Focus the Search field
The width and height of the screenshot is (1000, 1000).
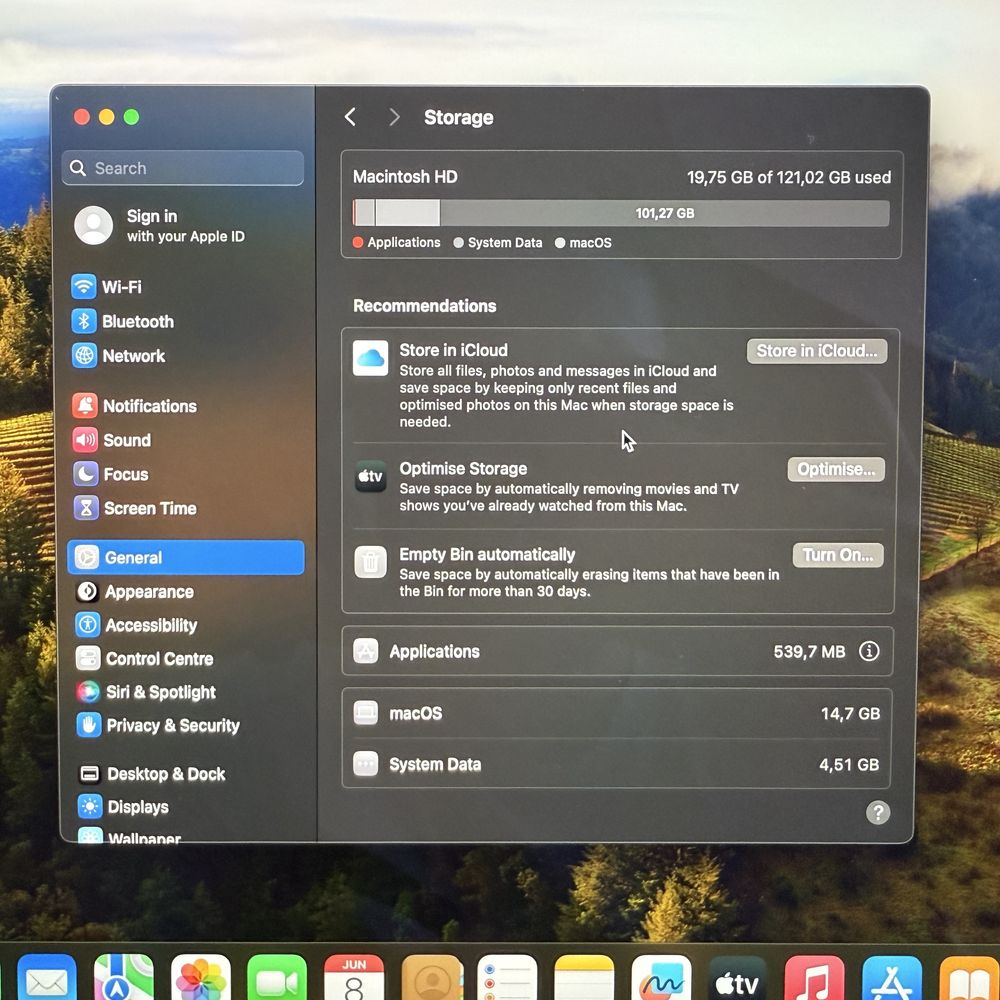pos(183,168)
